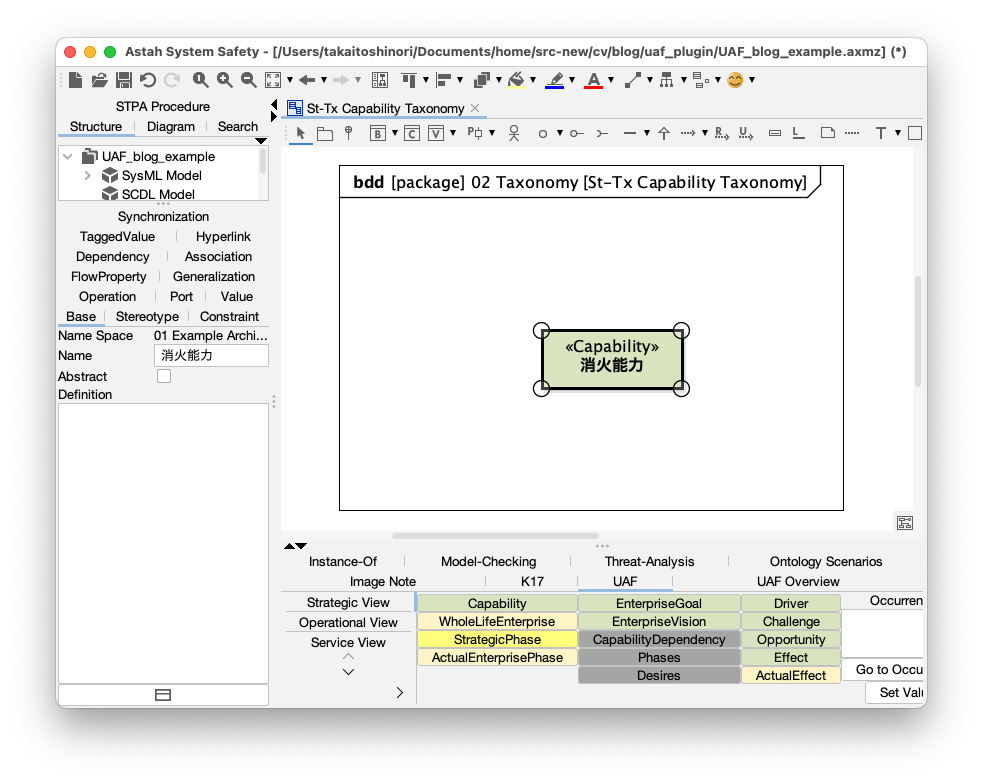Viewport: 983px width, 782px height.
Task: Open the UAF Overview tab
Action: tap(797, 581)
